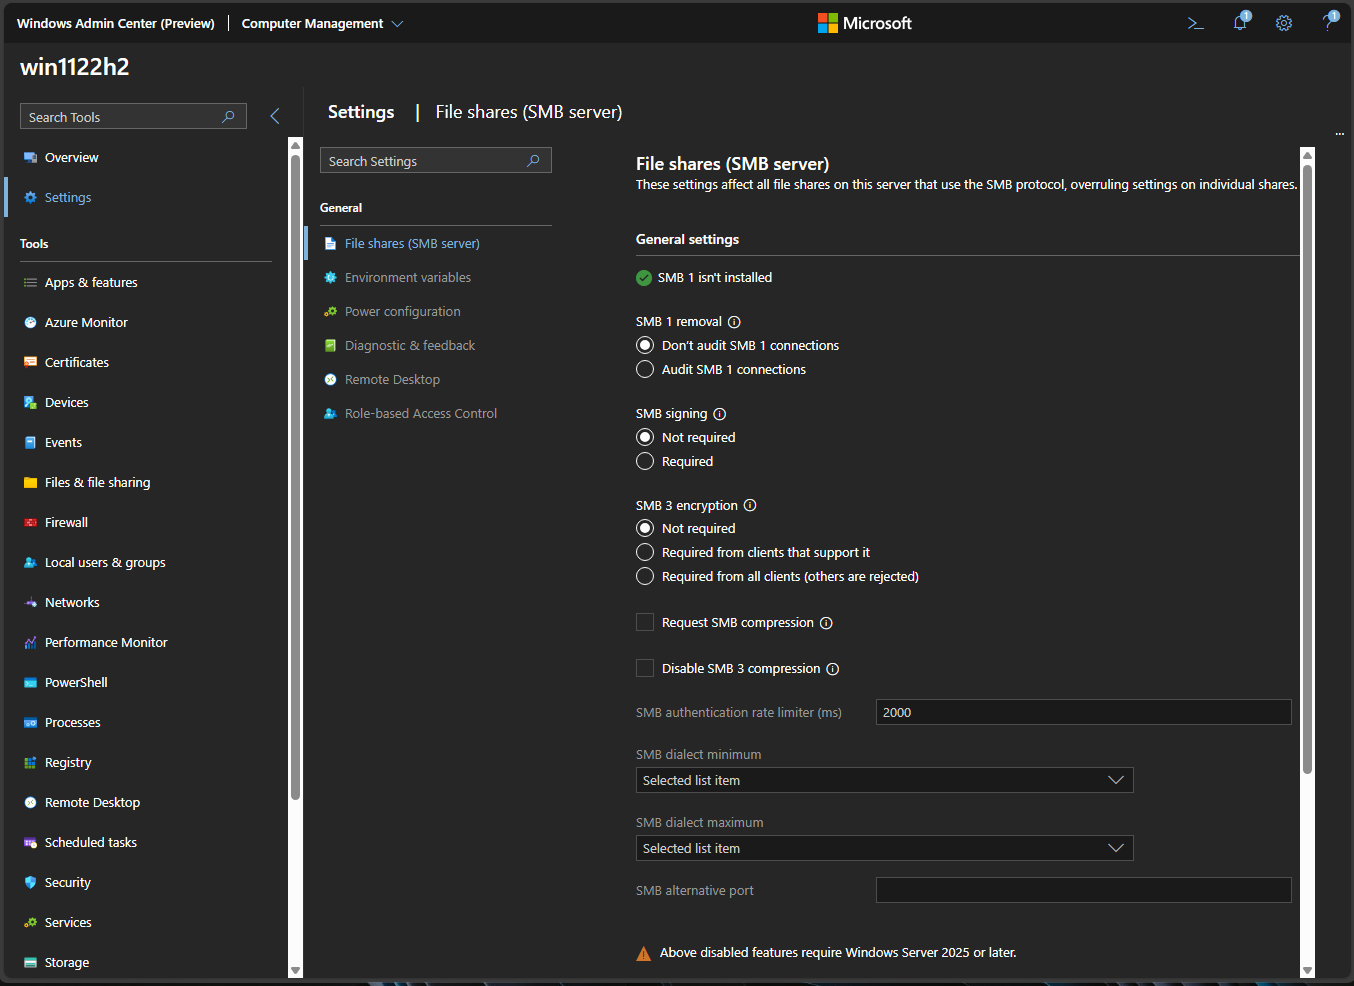
Task: Open the Files & file sharing tool
Action: (97, 483)
